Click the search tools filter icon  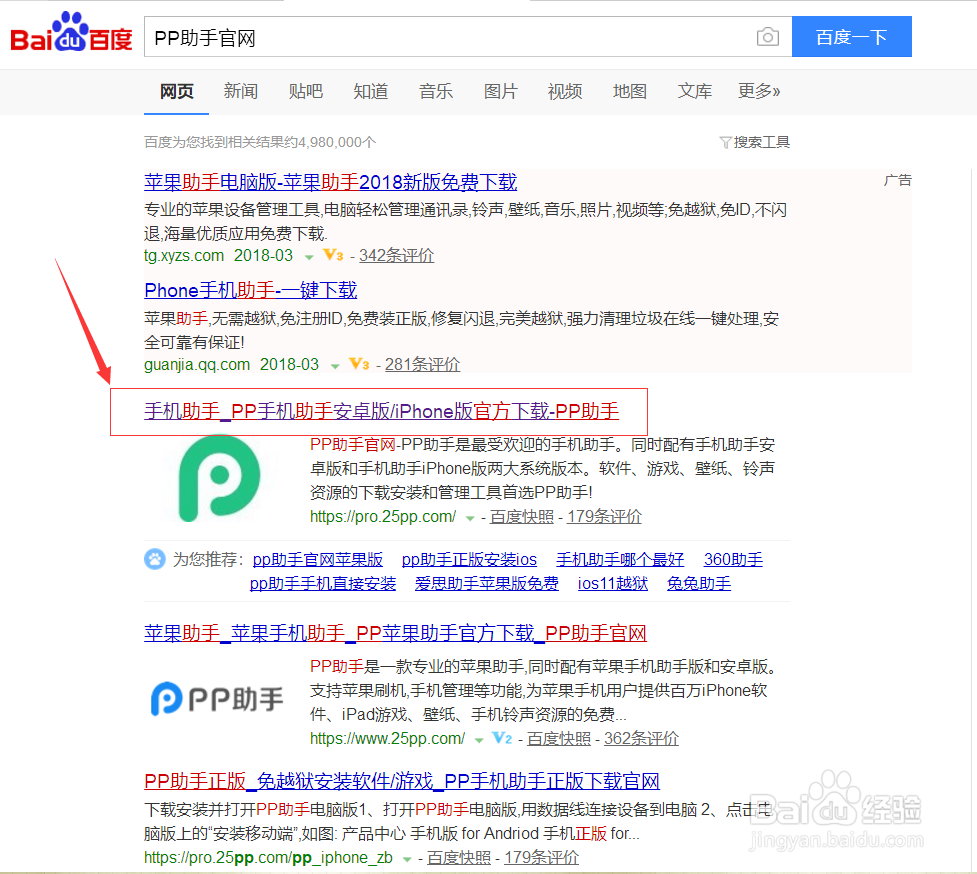tap(725, 143)
